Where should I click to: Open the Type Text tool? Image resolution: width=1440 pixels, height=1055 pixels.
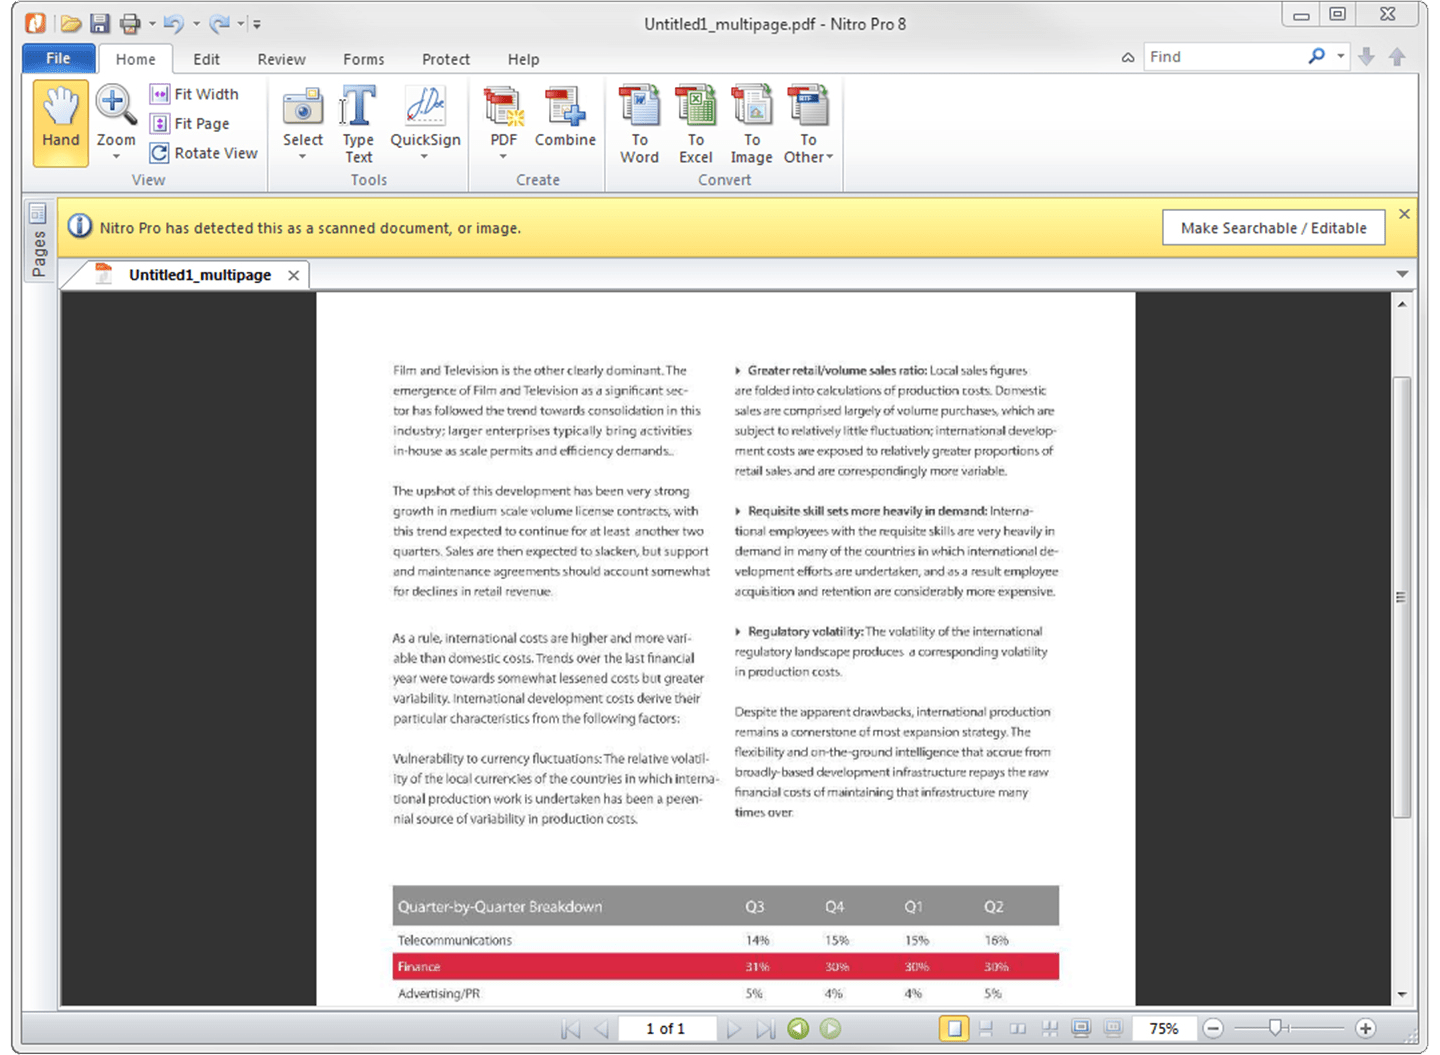tap(357, 120)
